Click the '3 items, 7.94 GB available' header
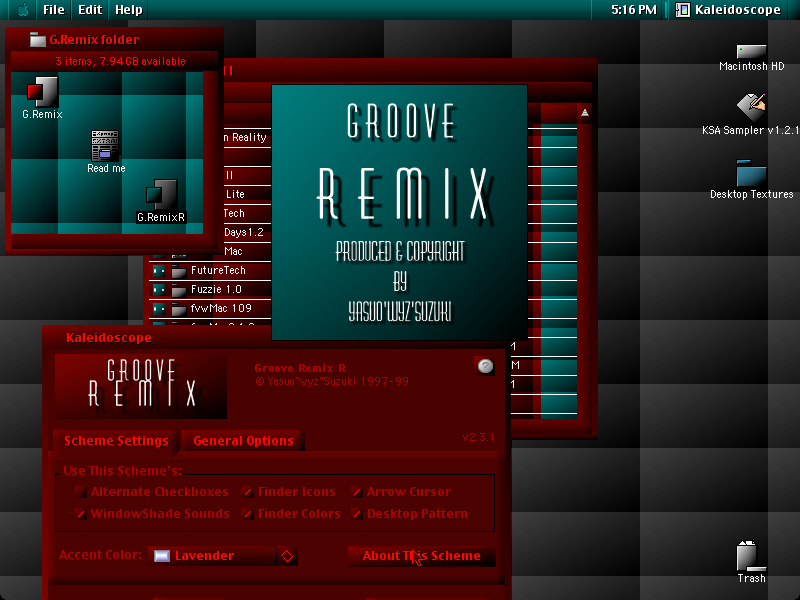 pos(120,61)
